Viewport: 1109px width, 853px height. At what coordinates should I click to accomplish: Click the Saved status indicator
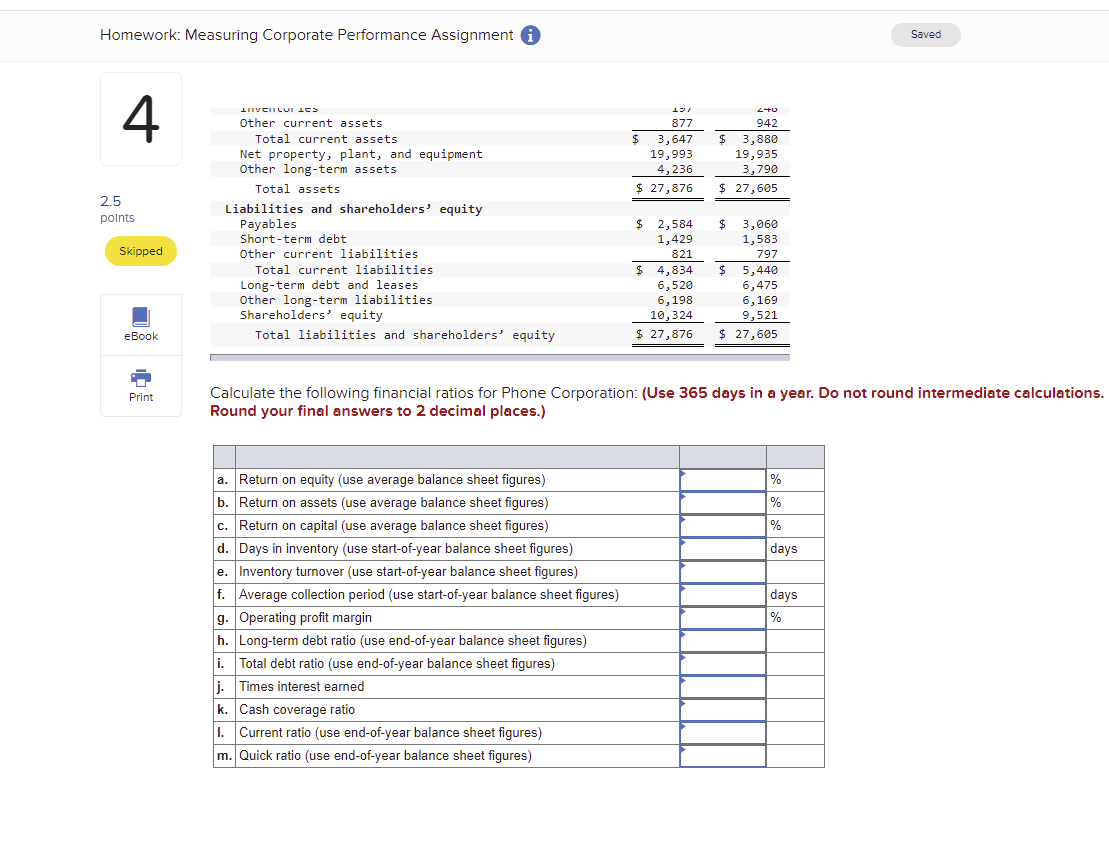925,34
